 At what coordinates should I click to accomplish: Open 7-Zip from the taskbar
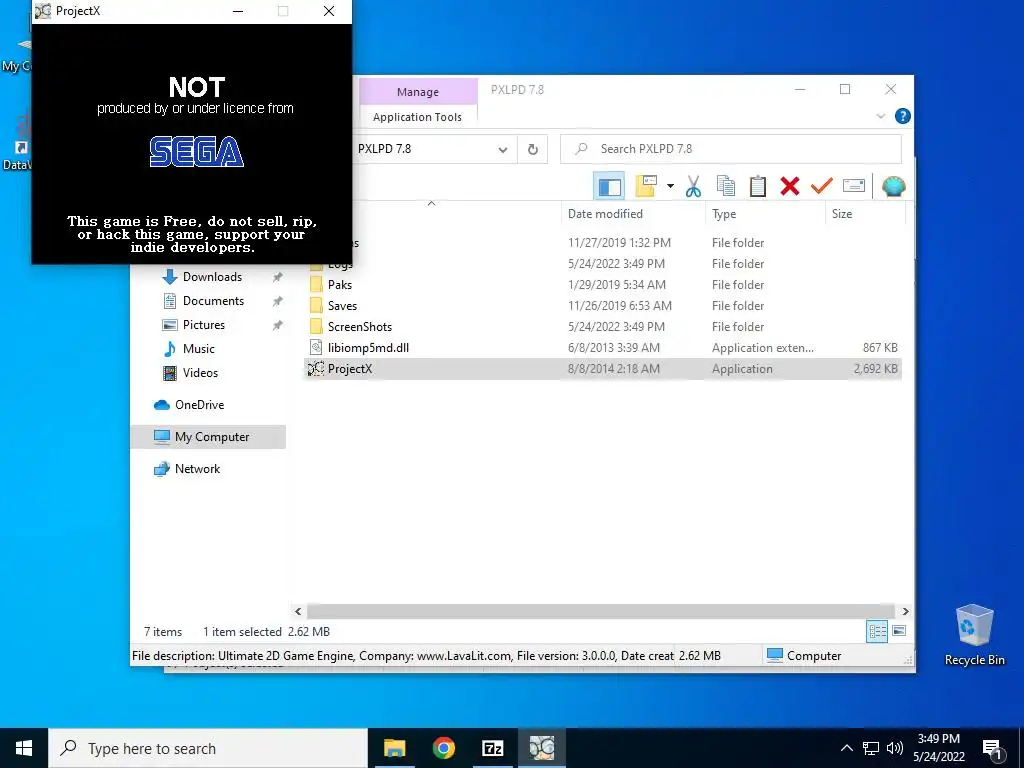click(x=492, y=748)
